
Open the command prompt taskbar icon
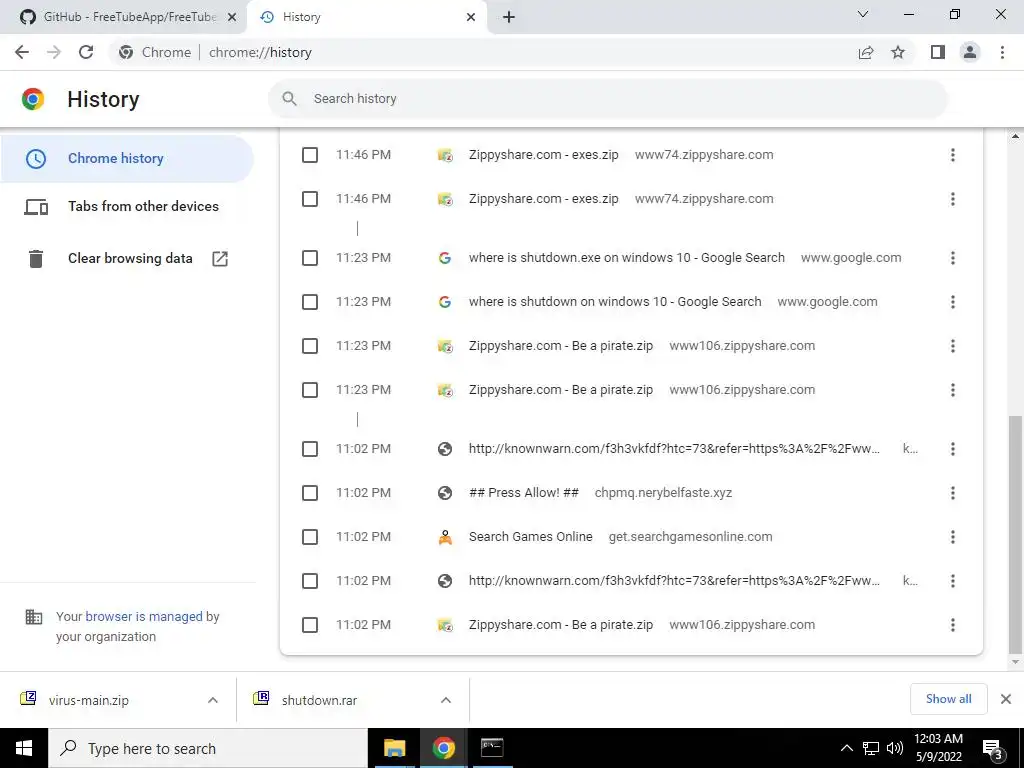click(x=492, y=748)
